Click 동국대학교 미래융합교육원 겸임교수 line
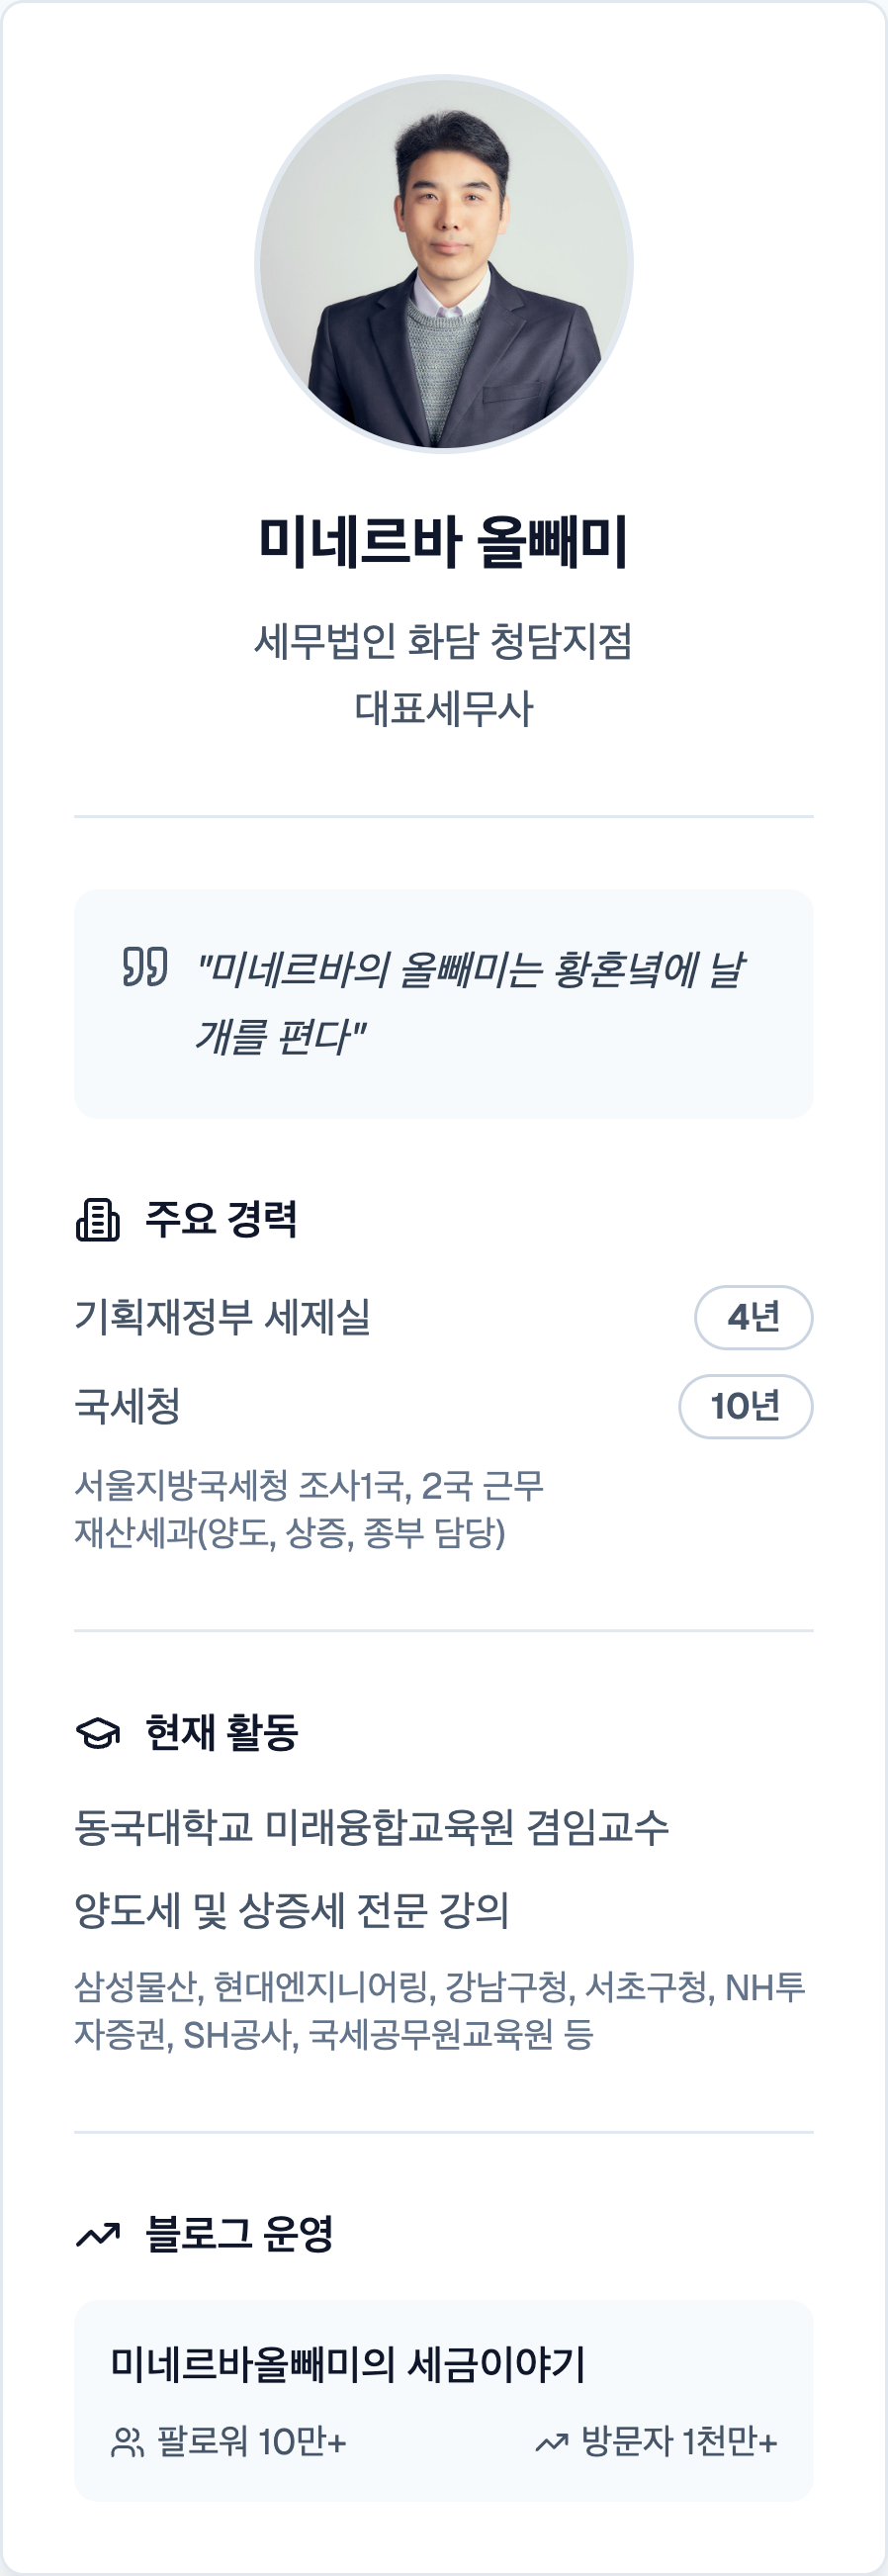Viewport: 888px width, 2576px height. click(372, 1827)
